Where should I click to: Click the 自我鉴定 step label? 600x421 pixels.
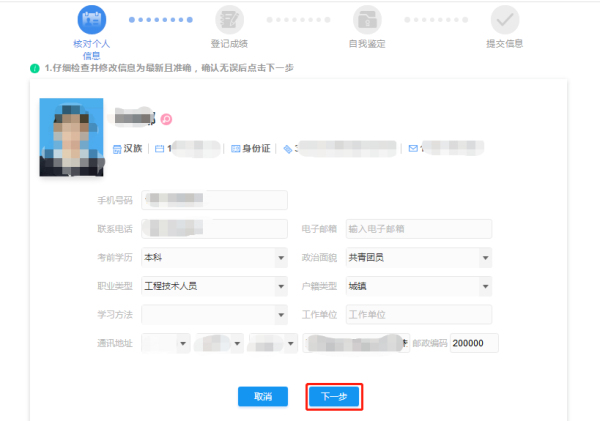(367, 44)
